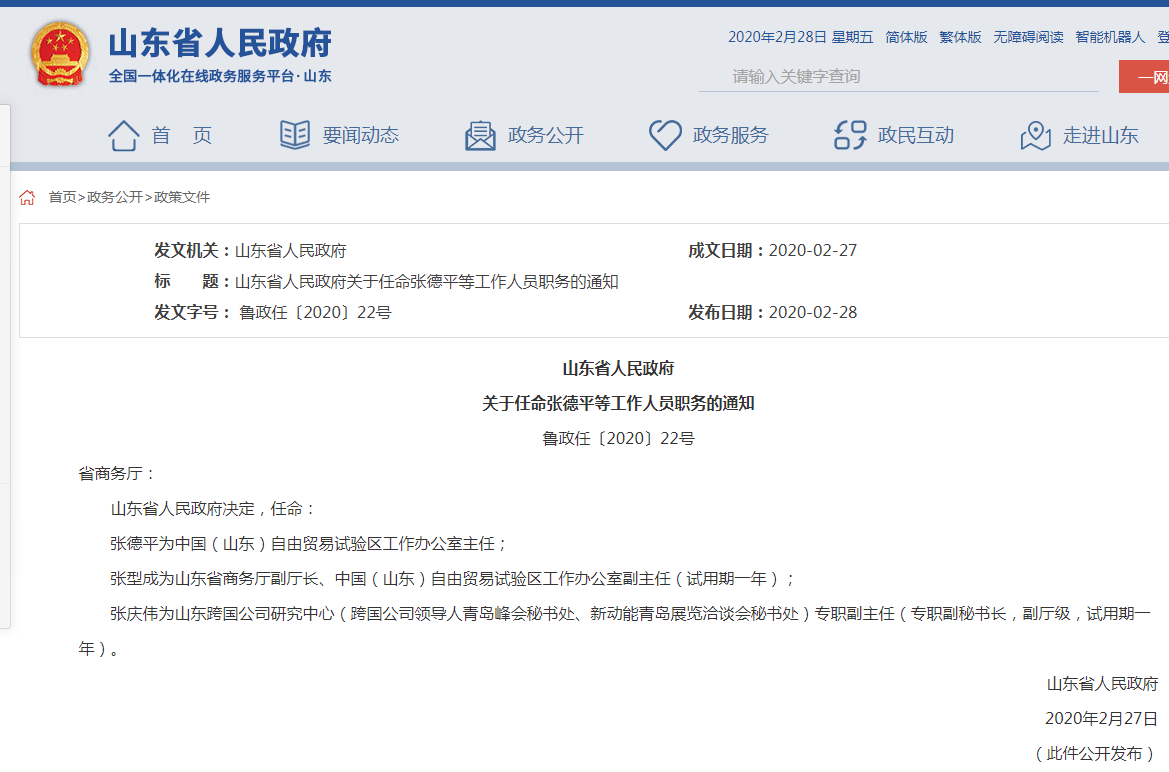Click the 政策文件 breadcrumb link
Screen dimensions: 1169x772
tap(182, 198)
